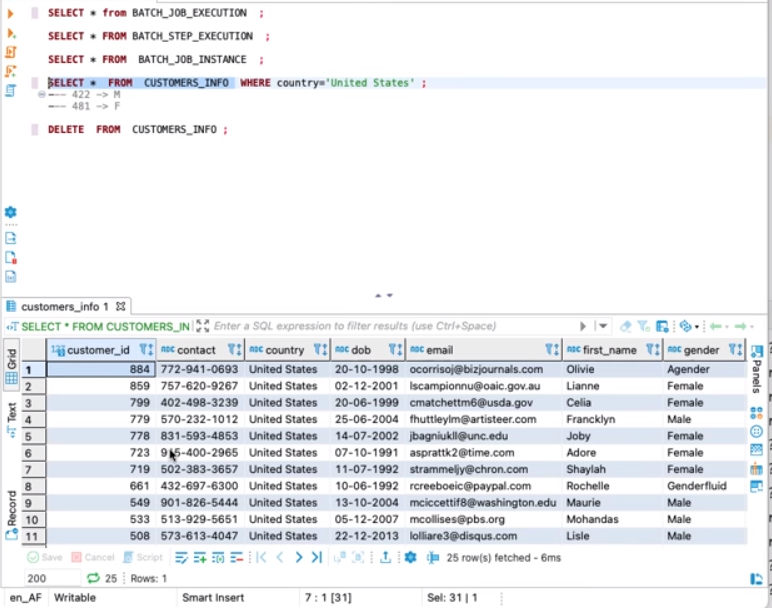The width and height of the screenshot is (772, 608).
Task: Open the email column filter/sort
Action: (552, 350)
